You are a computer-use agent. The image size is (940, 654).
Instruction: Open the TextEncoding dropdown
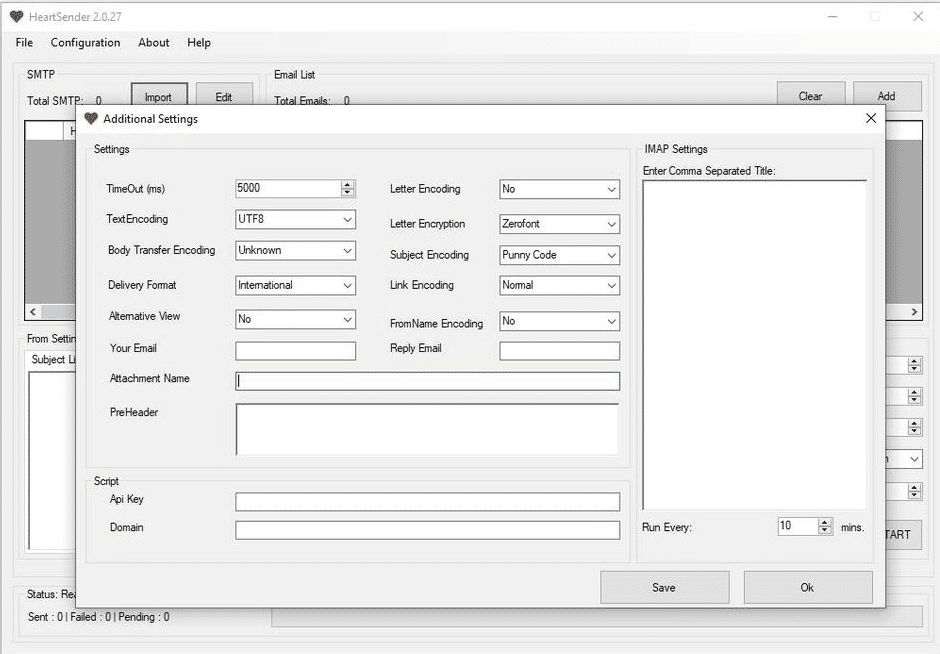(347, 219)
